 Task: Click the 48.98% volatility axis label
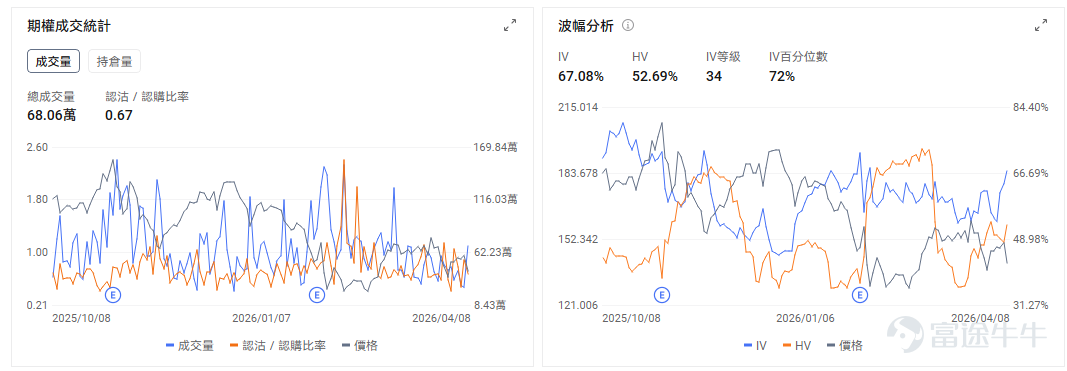click(1030, 239)
